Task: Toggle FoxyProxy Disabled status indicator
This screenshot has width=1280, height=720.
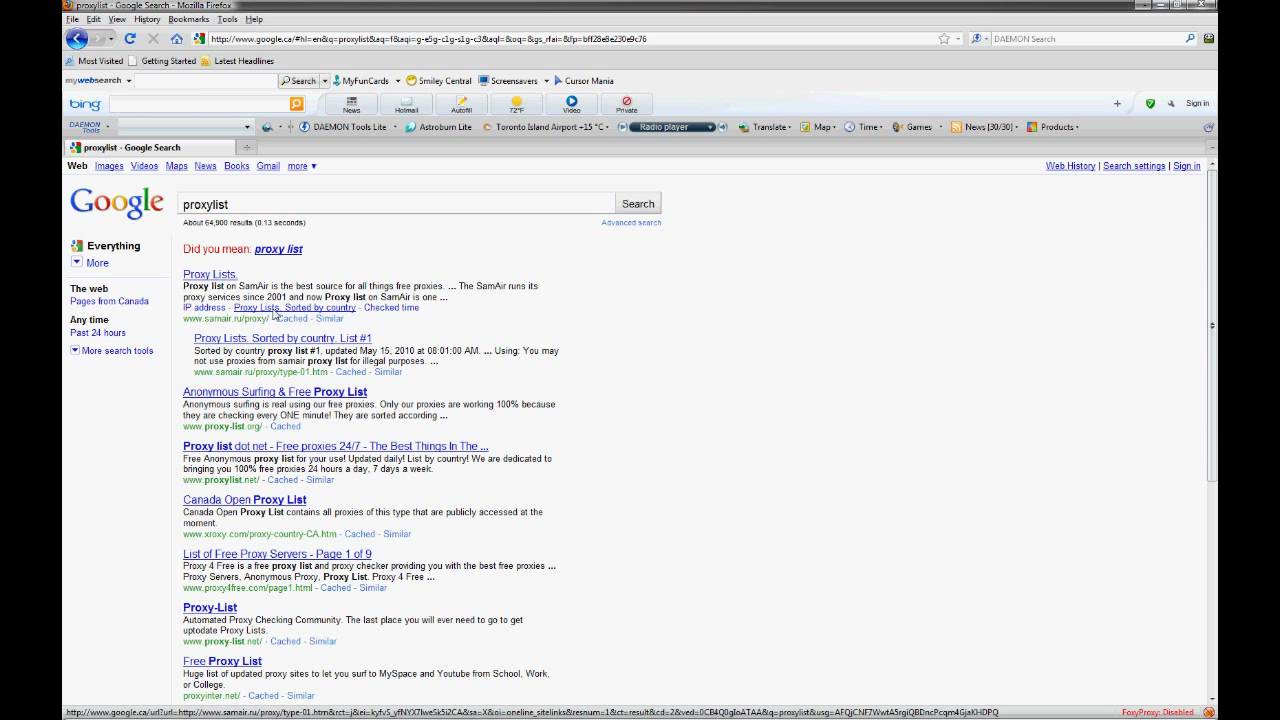Action: [x=1157, y=712]
